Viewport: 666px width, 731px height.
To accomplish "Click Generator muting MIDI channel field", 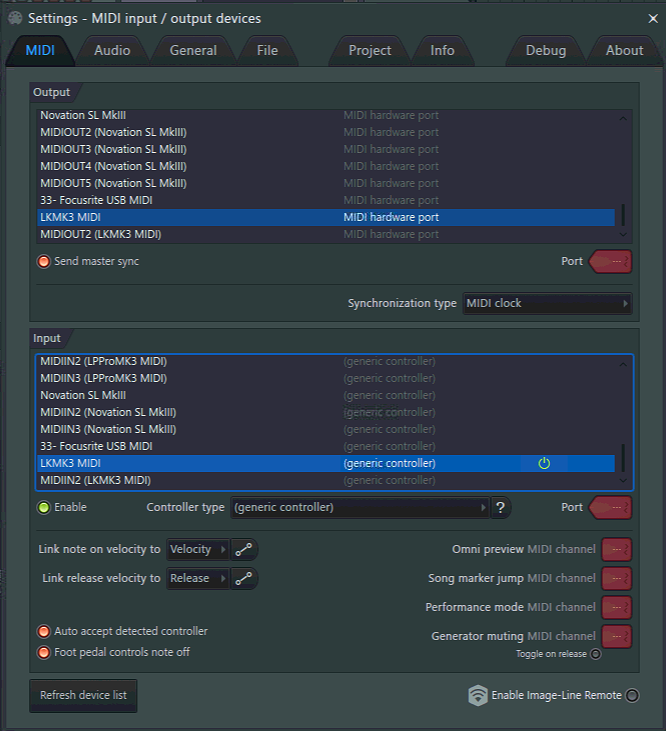I will [617, 636].
